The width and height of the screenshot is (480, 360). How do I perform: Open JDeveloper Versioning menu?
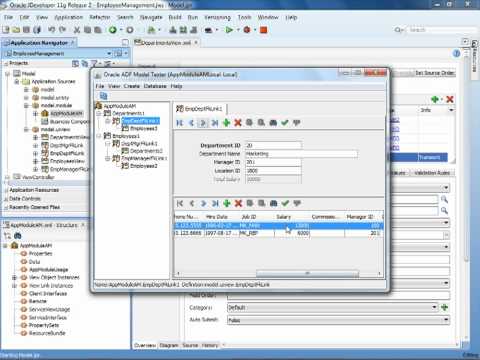(x=217, y=17)
